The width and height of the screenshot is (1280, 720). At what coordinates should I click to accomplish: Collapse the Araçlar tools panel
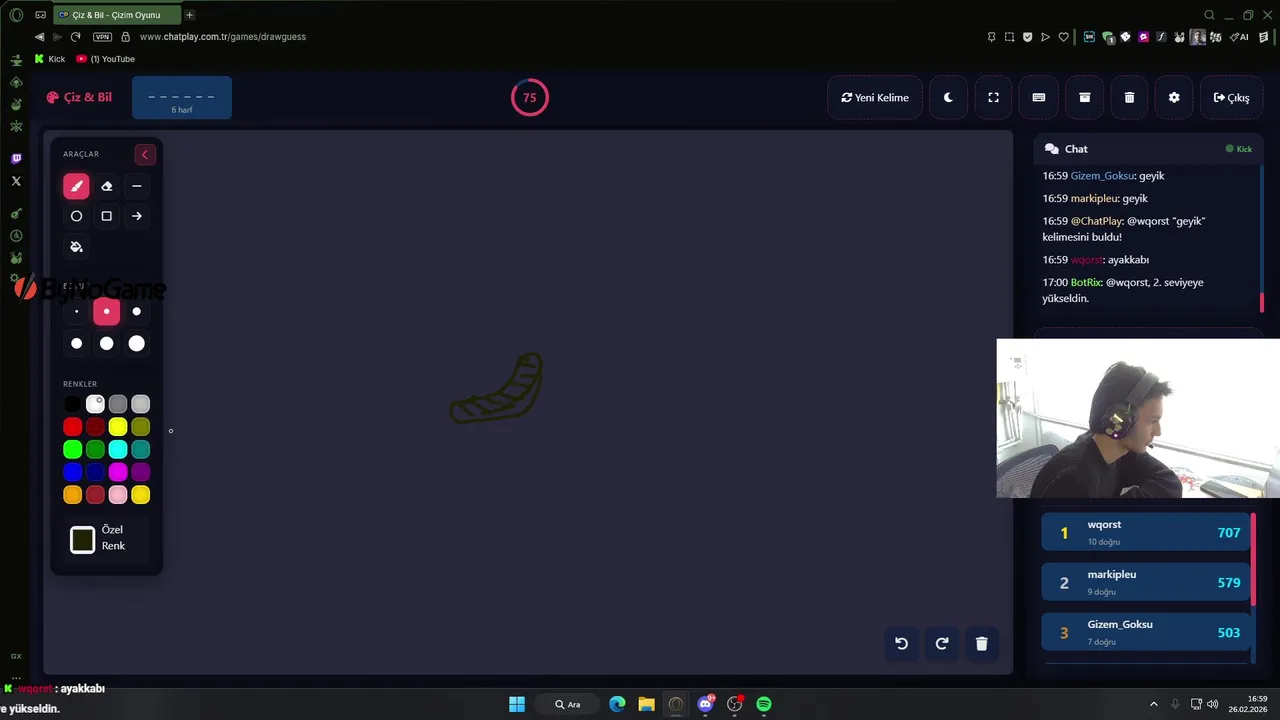[145, 154]
